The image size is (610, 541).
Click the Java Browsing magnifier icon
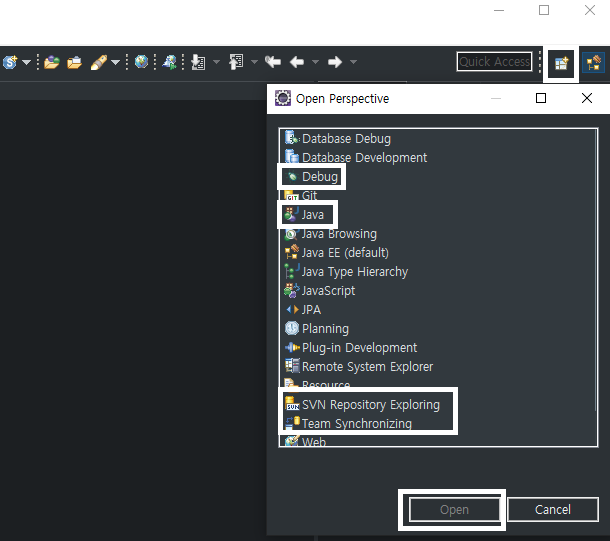click(291, 234)
